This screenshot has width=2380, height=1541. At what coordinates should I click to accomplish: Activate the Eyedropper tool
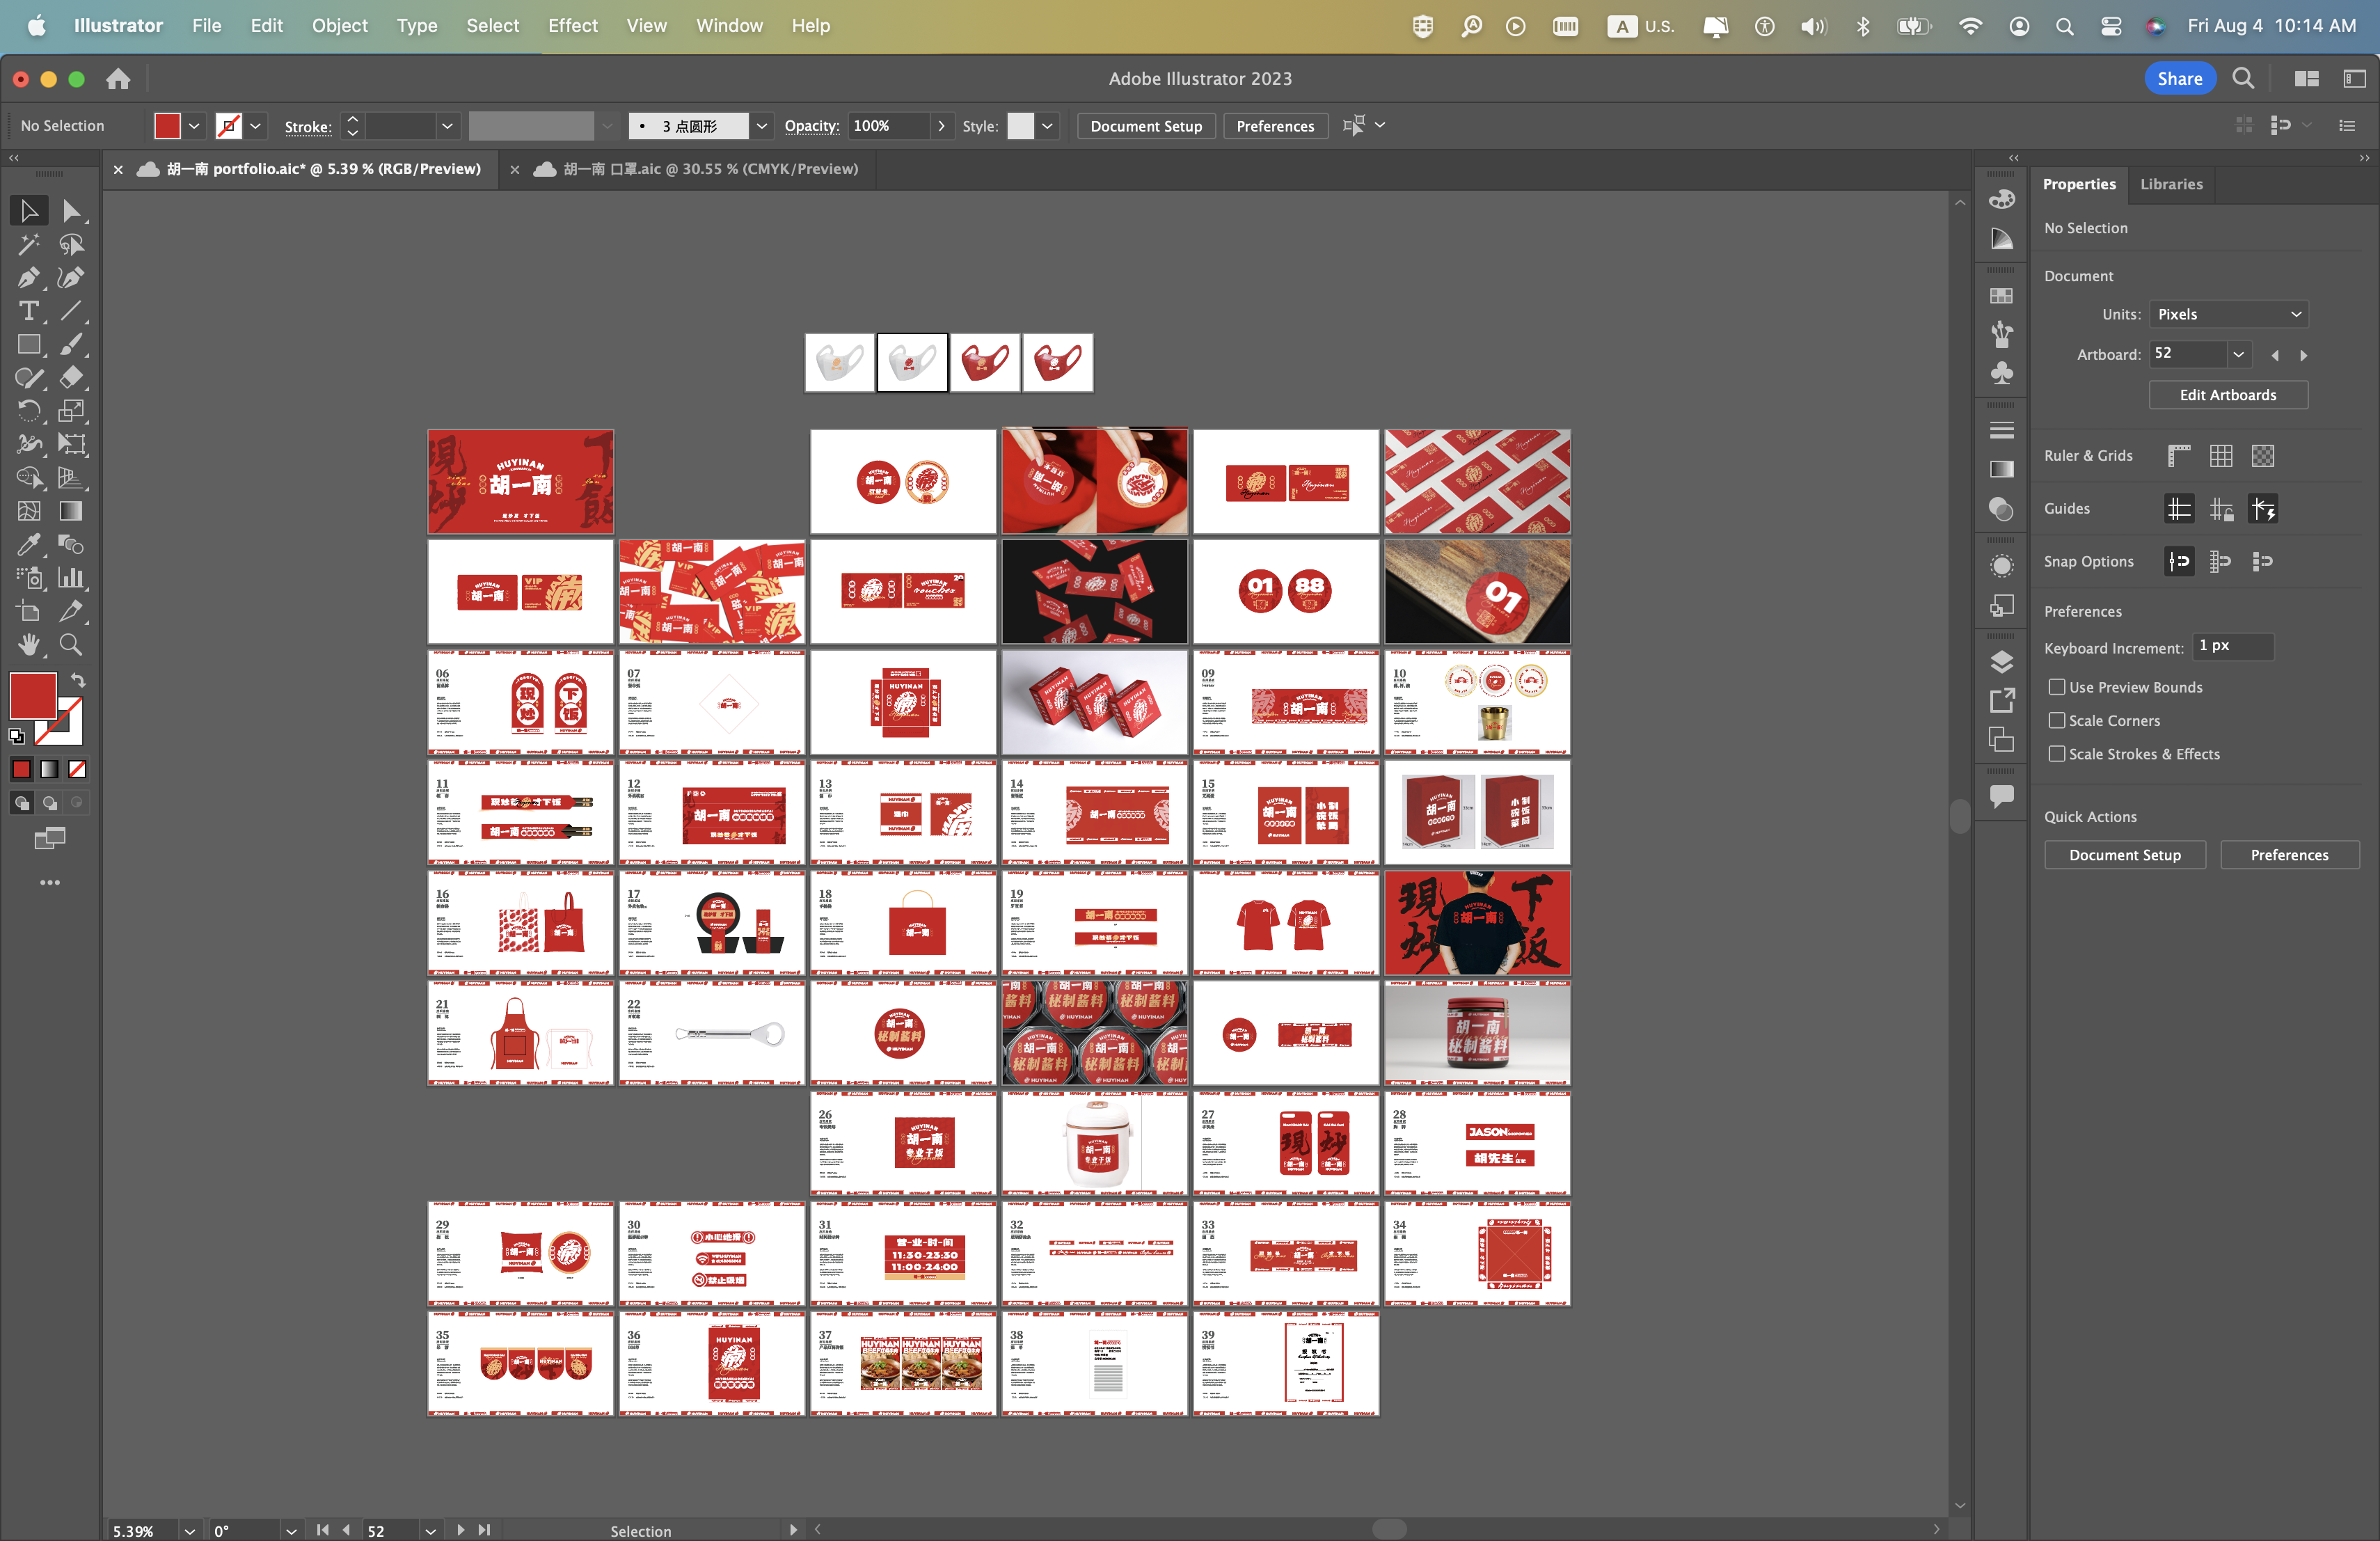[x=28, y=545]
